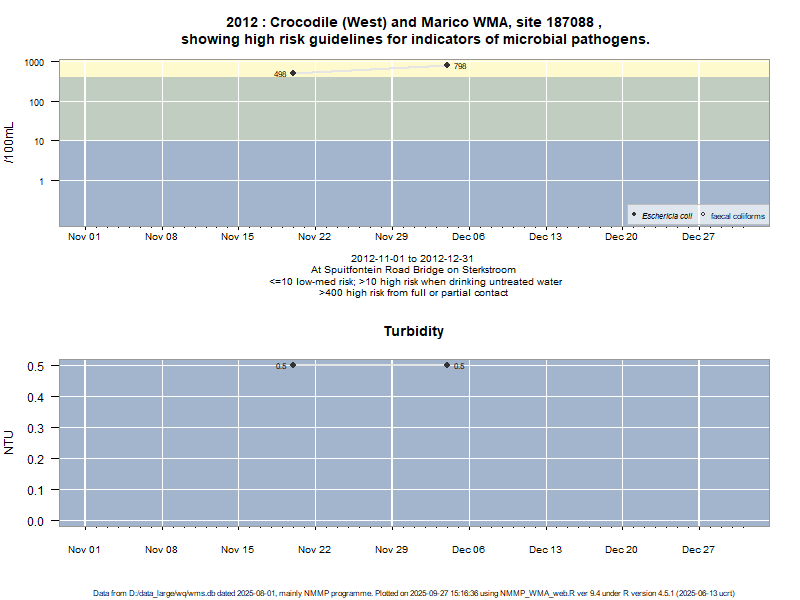Select the right turbidity 0.5 diamond marker
This screenshot has height=600, width=800.
pos(447,365)
